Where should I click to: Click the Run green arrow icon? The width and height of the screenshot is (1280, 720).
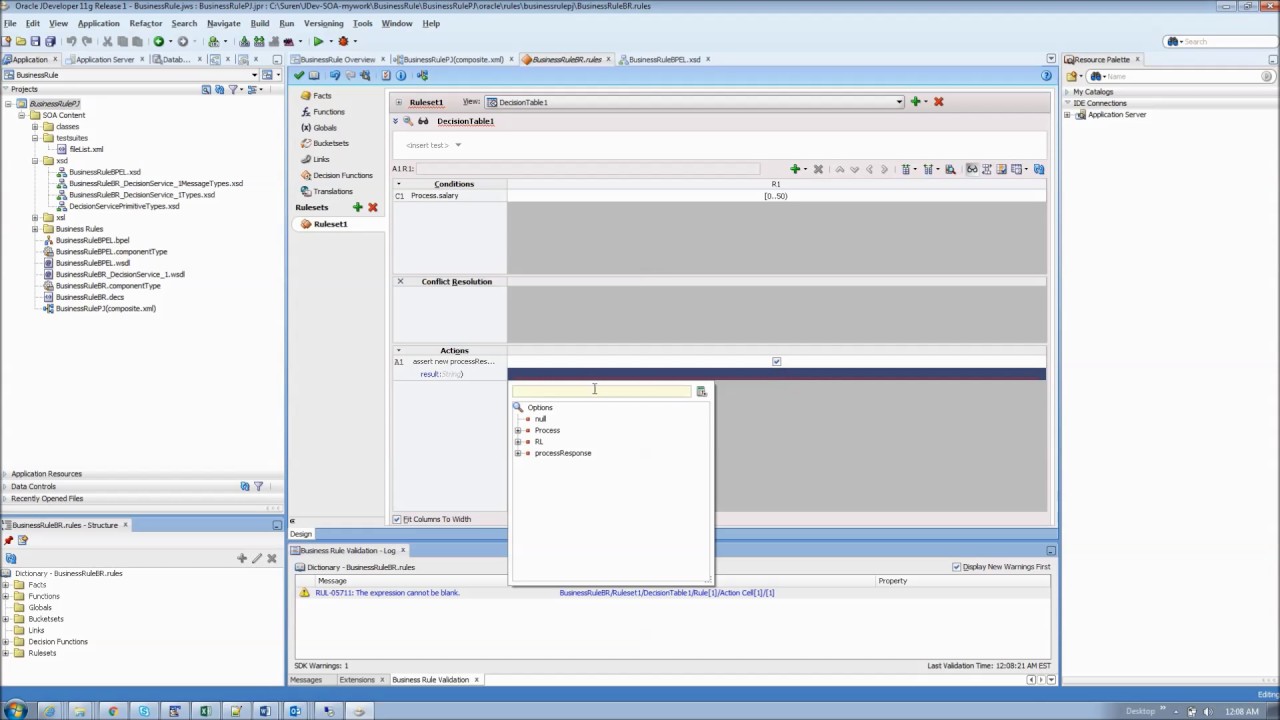318,41
